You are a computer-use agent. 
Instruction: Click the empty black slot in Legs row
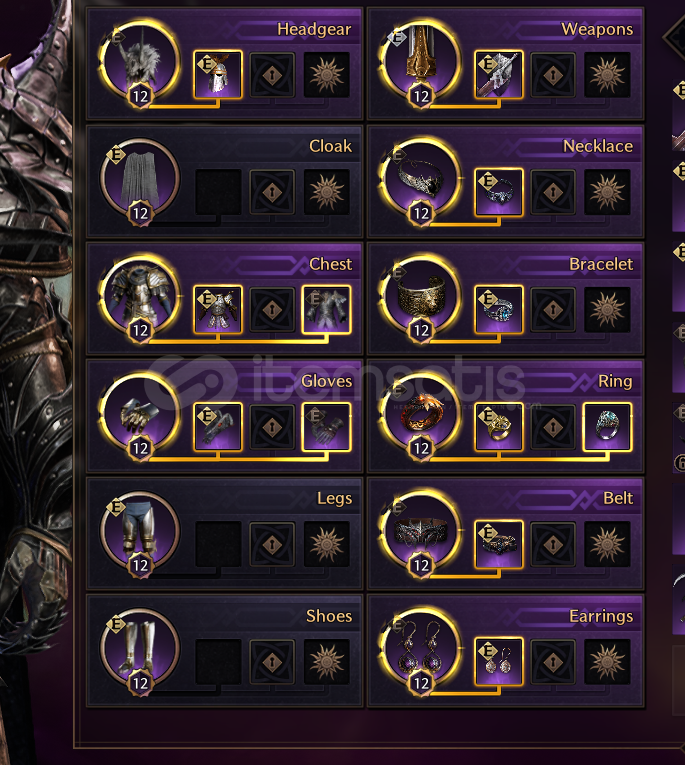pyautogui.click(x=218, y=544)
